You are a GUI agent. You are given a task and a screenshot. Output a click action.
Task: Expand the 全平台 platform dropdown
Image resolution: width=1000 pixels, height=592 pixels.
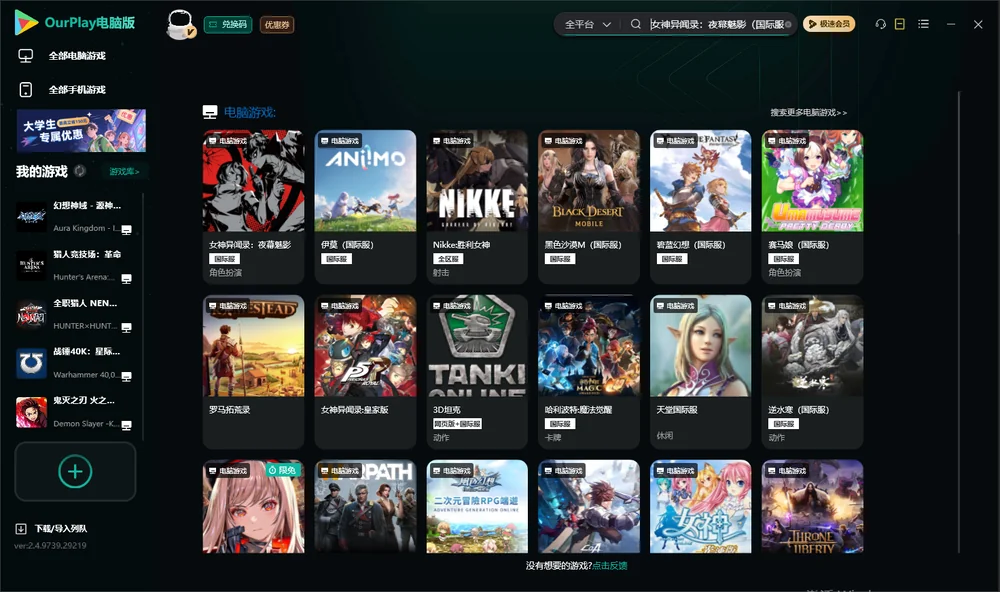587,24
